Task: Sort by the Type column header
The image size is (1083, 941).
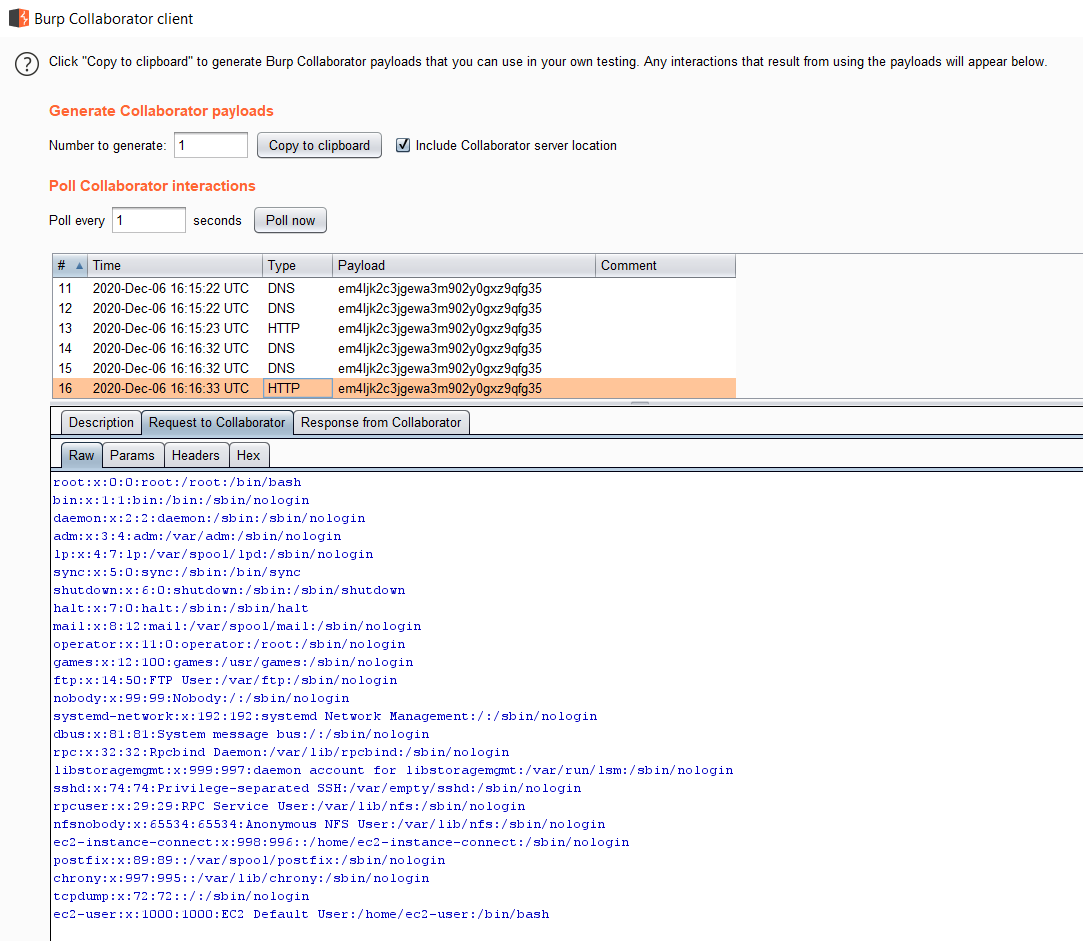Action: click(297, 265)
